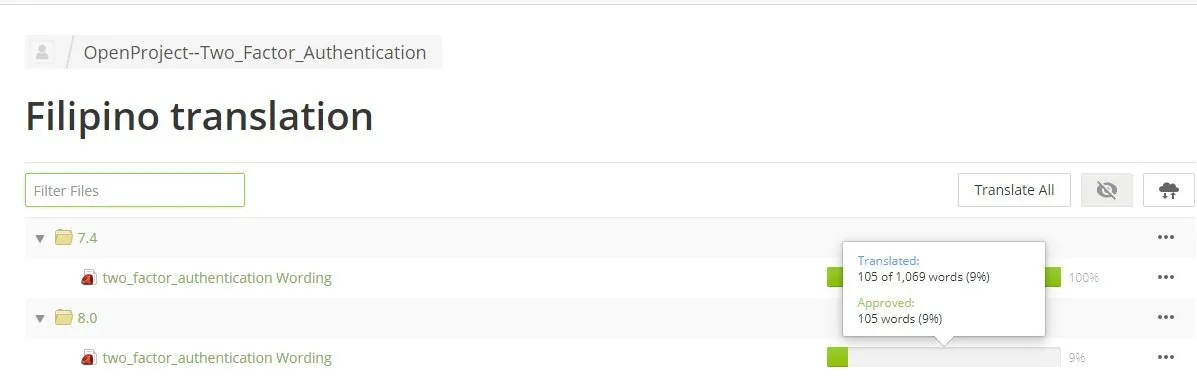The image size is (1197, 378).
Task: Open the ellipsis menu for 8.0 wording file
Action: (x=1165, y=357)
